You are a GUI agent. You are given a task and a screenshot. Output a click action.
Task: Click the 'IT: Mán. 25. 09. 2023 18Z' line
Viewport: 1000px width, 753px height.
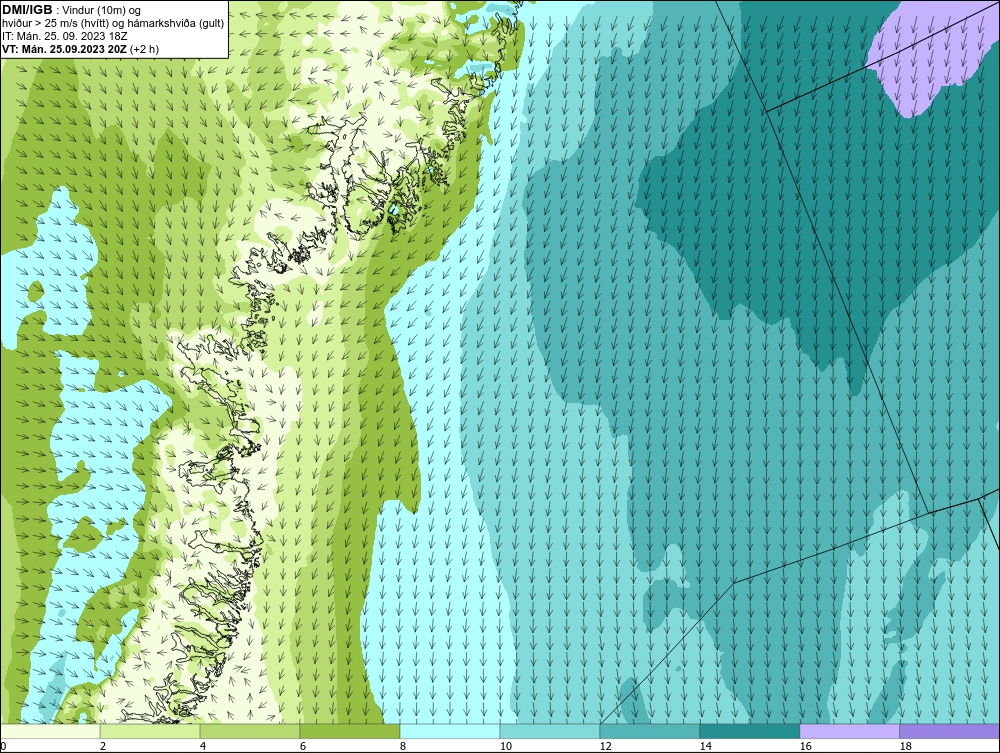tap(64, 36)
